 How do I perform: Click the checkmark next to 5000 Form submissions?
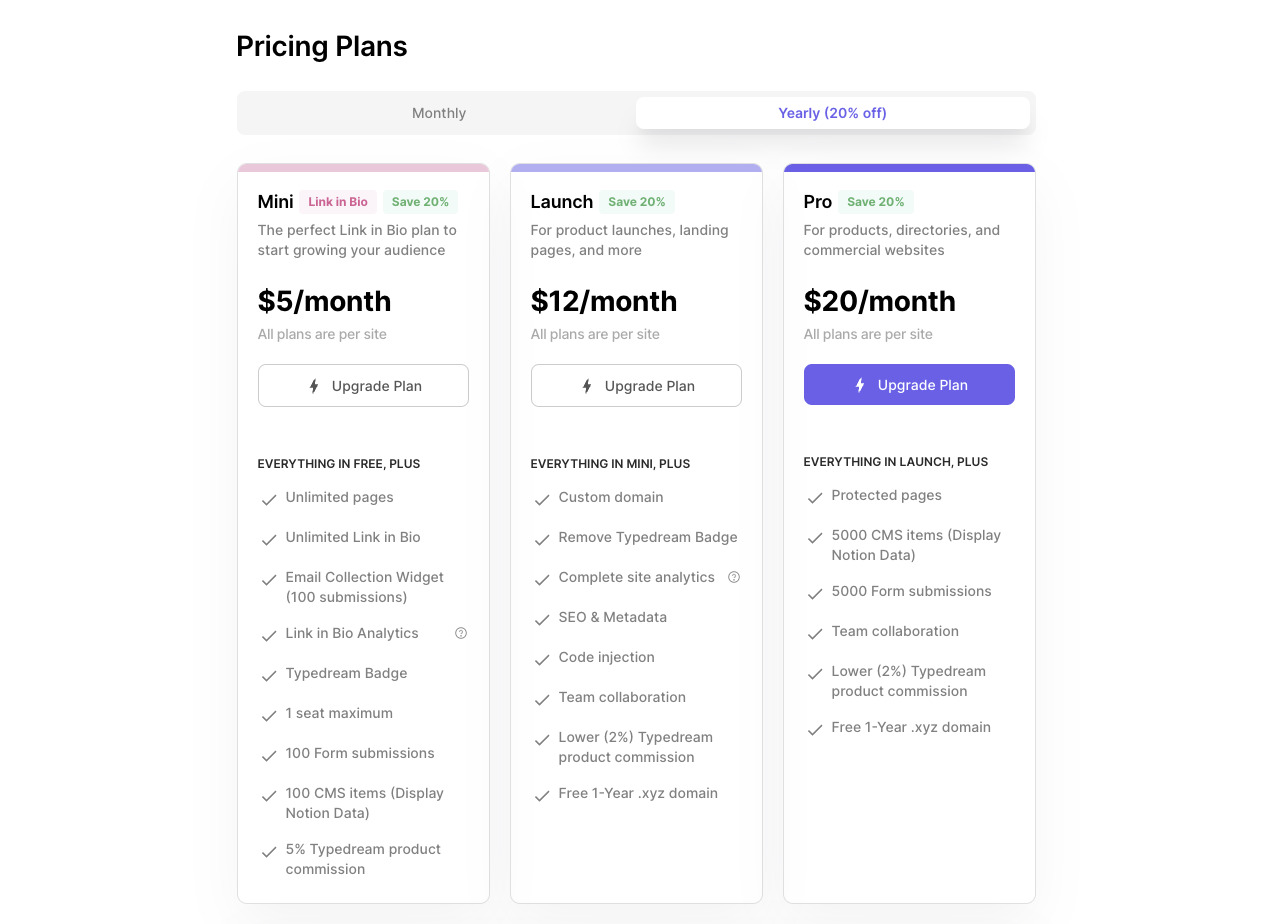point(815,593)
